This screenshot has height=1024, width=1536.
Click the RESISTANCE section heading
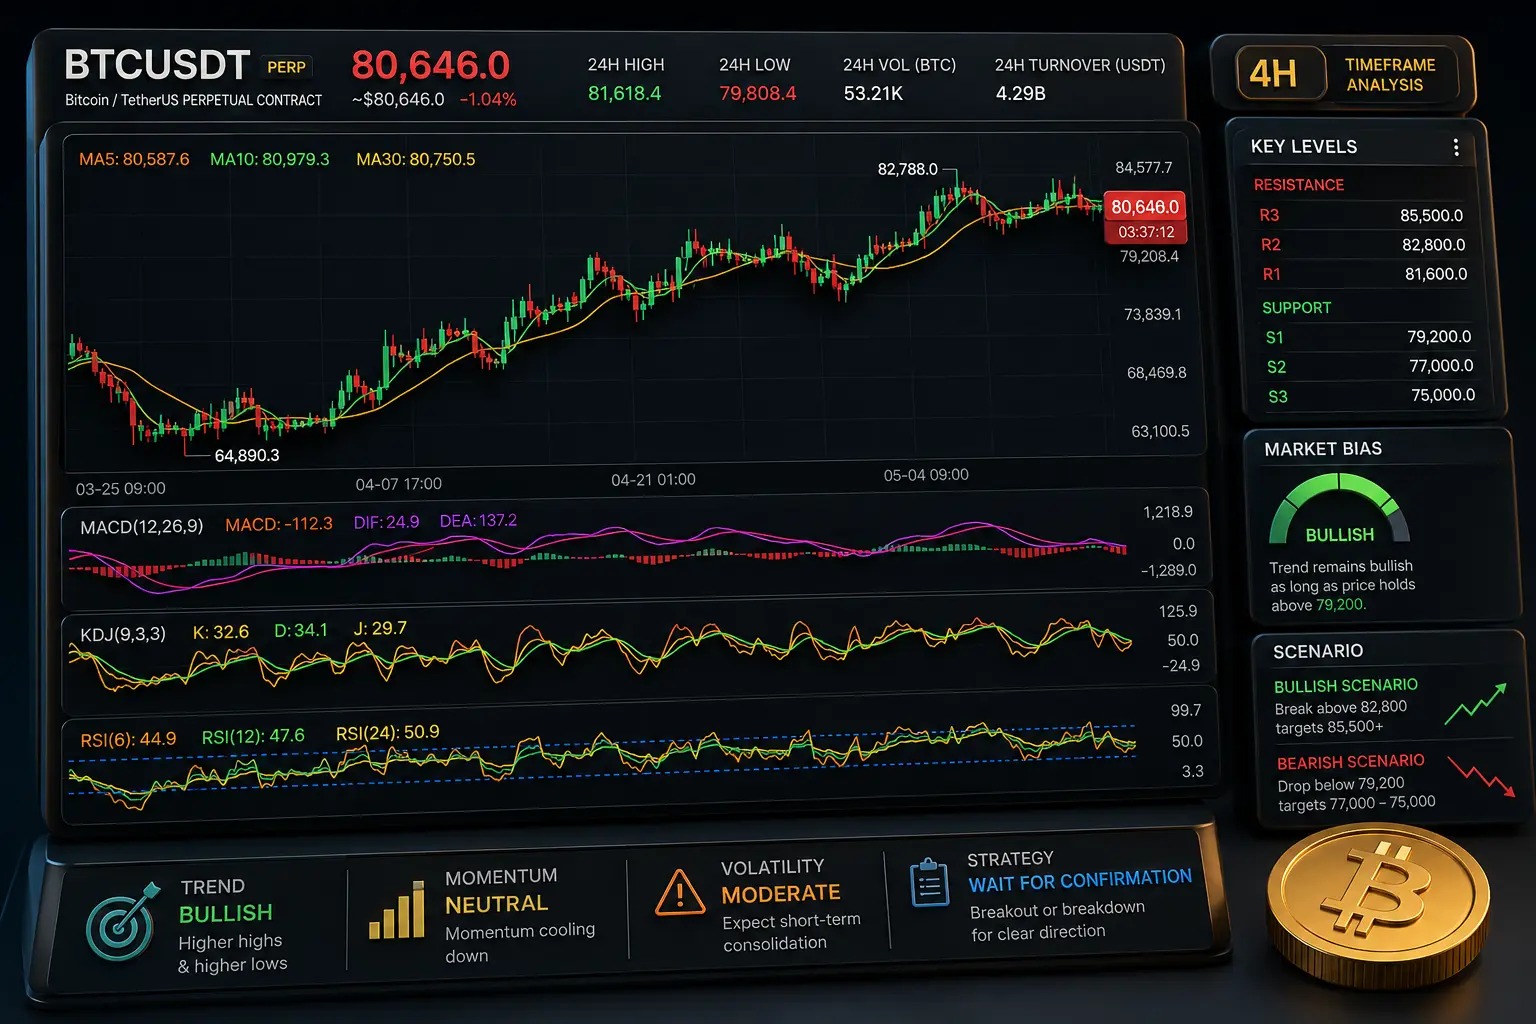coord(1299,185)
